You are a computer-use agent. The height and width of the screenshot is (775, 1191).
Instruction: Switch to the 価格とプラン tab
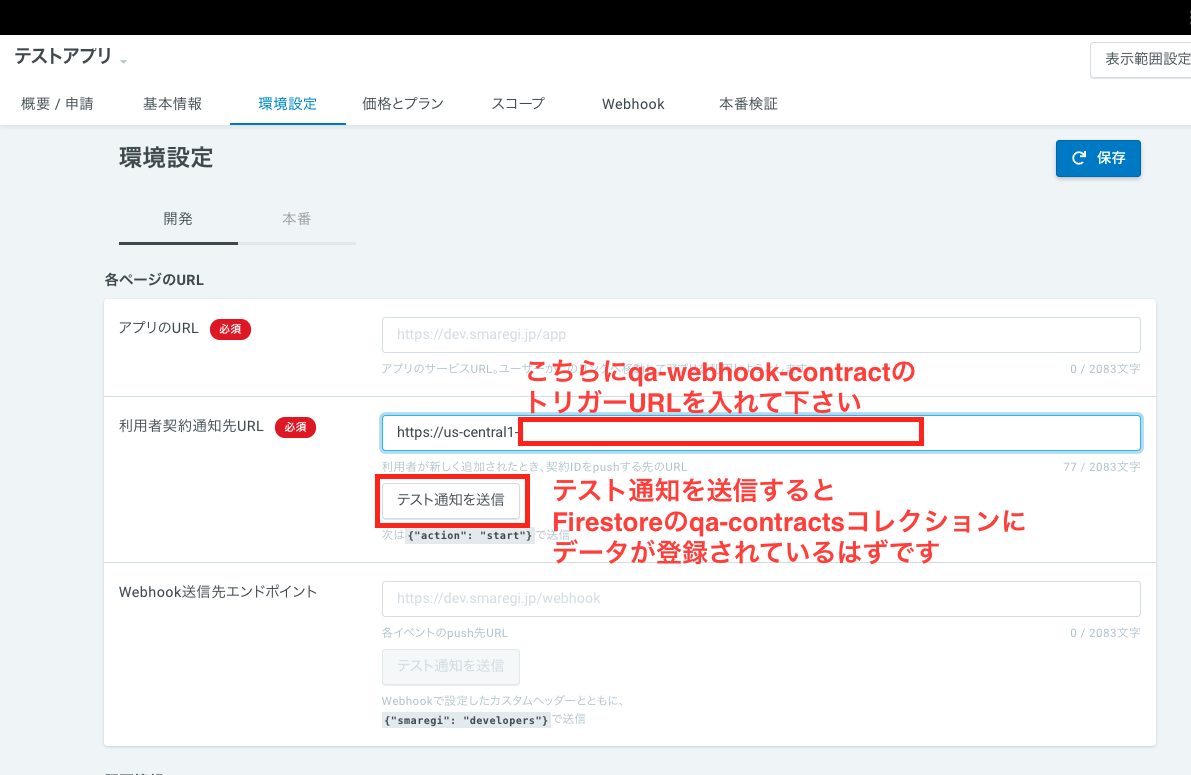pyautogui.click(x=402, y=103)
